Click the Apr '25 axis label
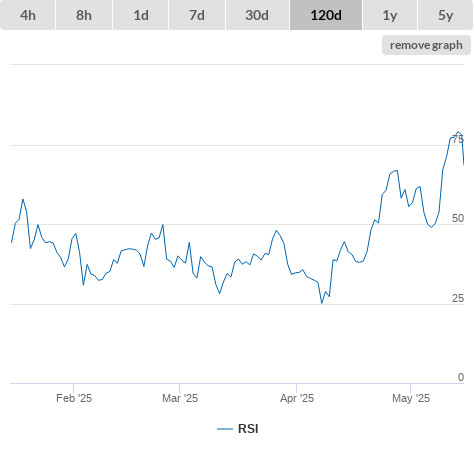The width and height of the screenshot is (474, 455). (x=297, y=398)
